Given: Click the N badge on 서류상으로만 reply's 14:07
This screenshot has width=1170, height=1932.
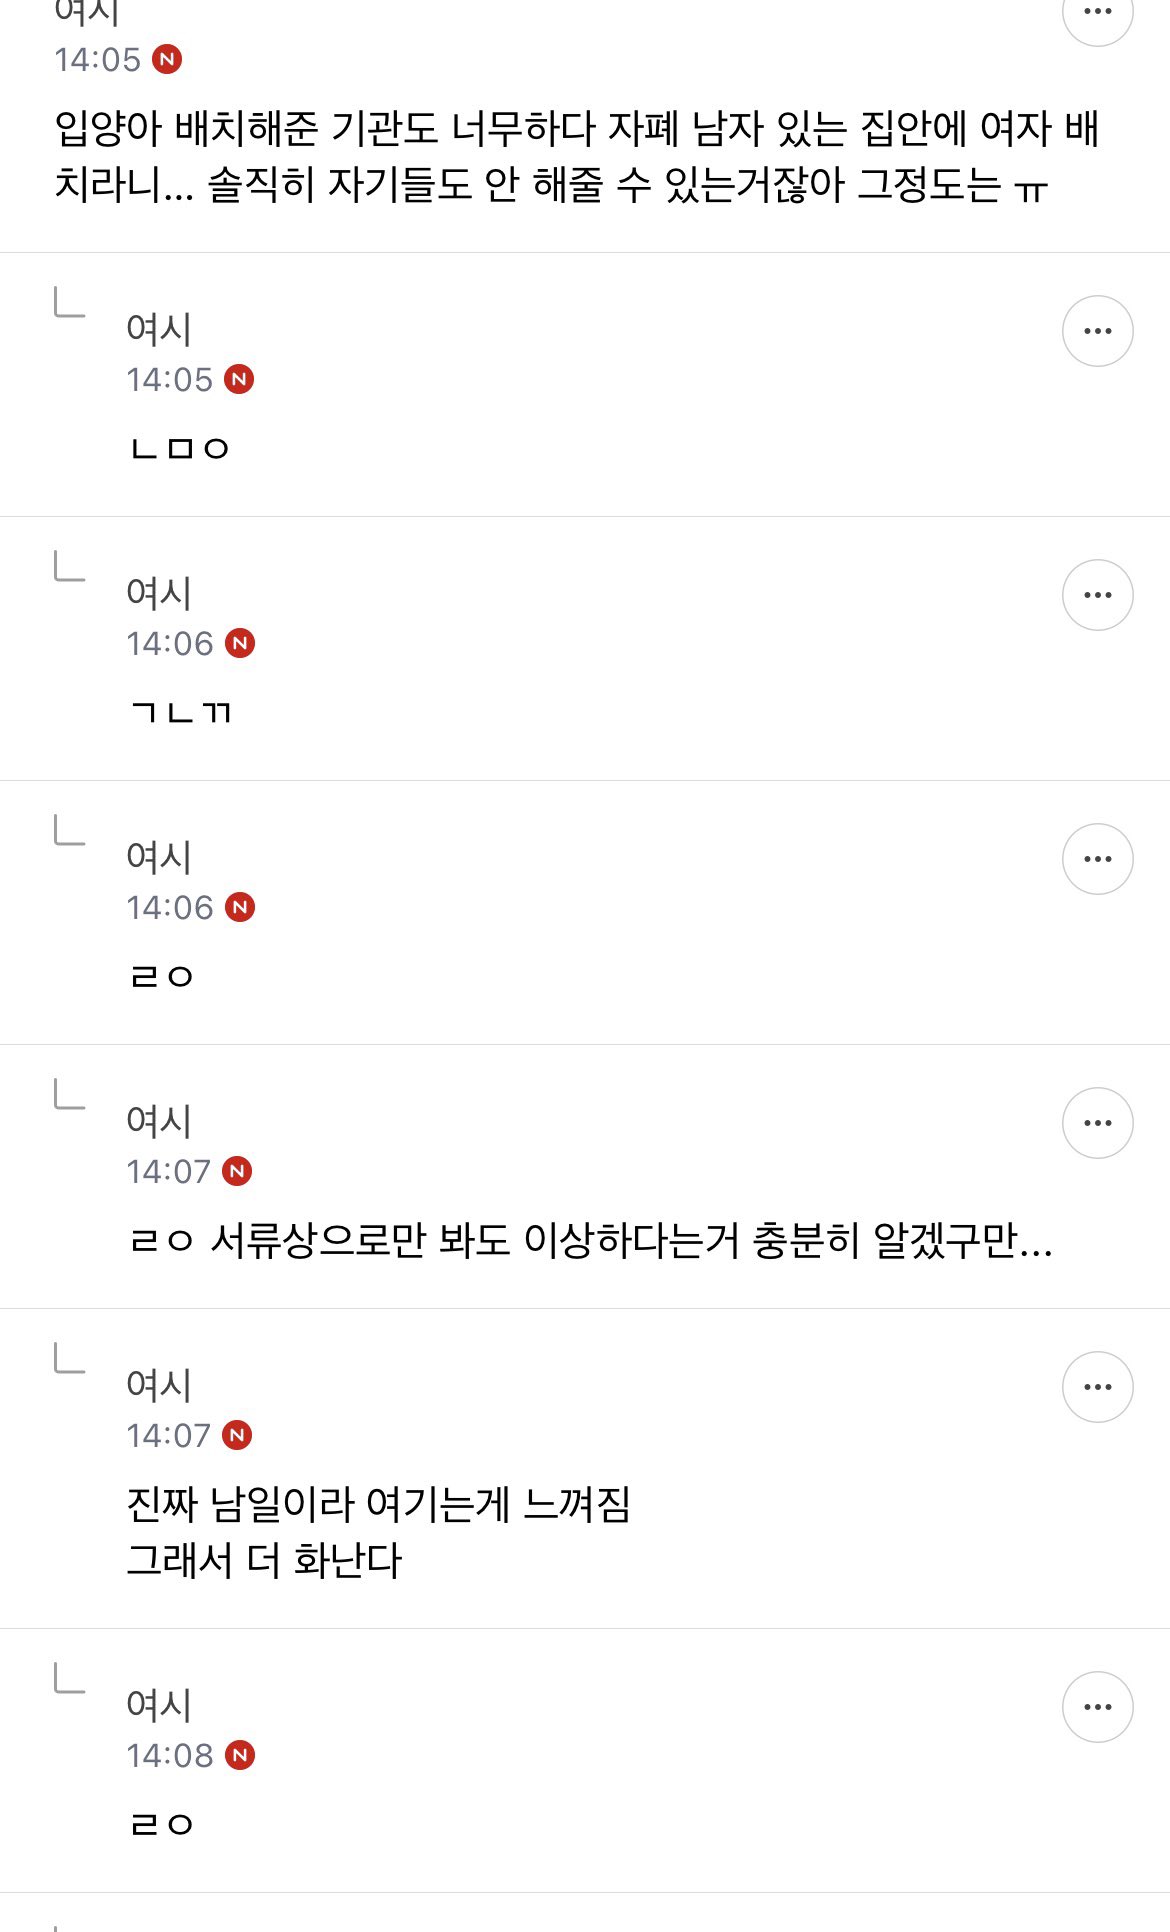Looking at the screenshot, I should (x=237, y=1171).
